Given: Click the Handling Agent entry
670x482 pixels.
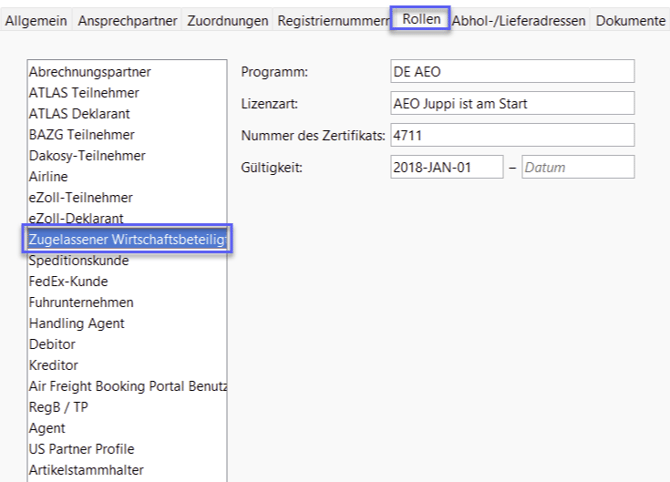Looking at the screenshot, I should [x=76, y=323].
